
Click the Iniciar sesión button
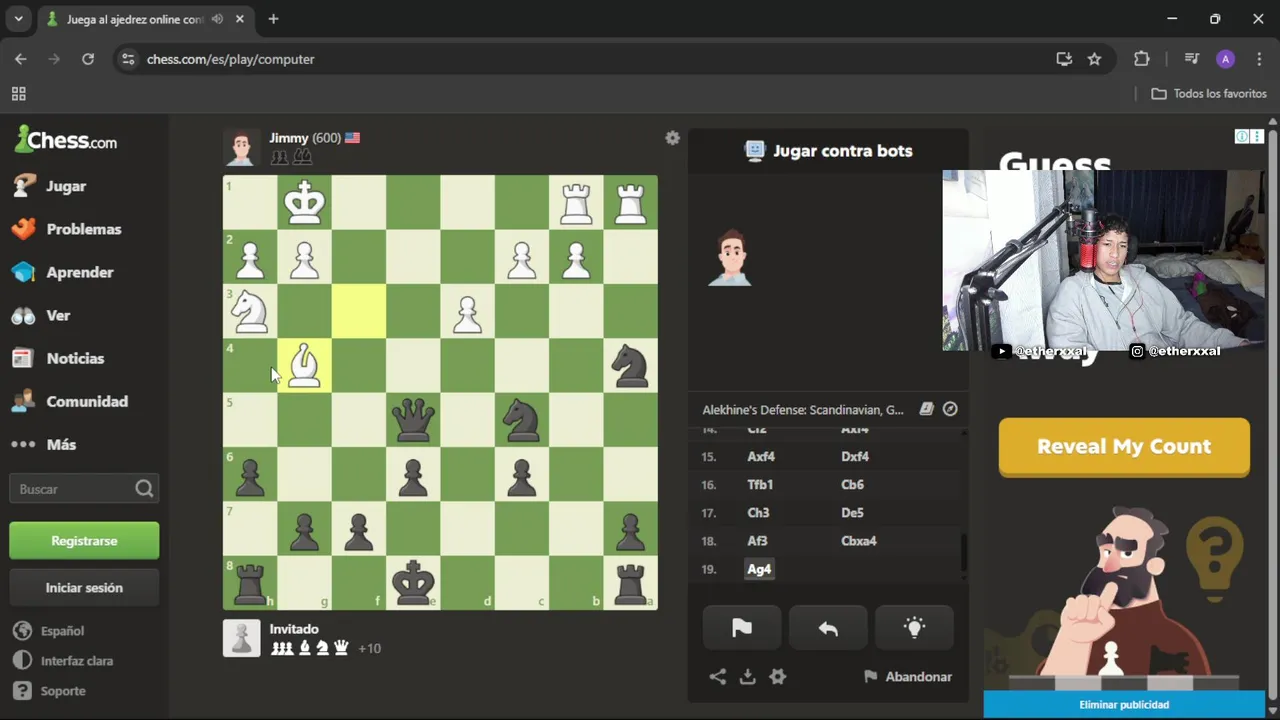click(84, 588)
